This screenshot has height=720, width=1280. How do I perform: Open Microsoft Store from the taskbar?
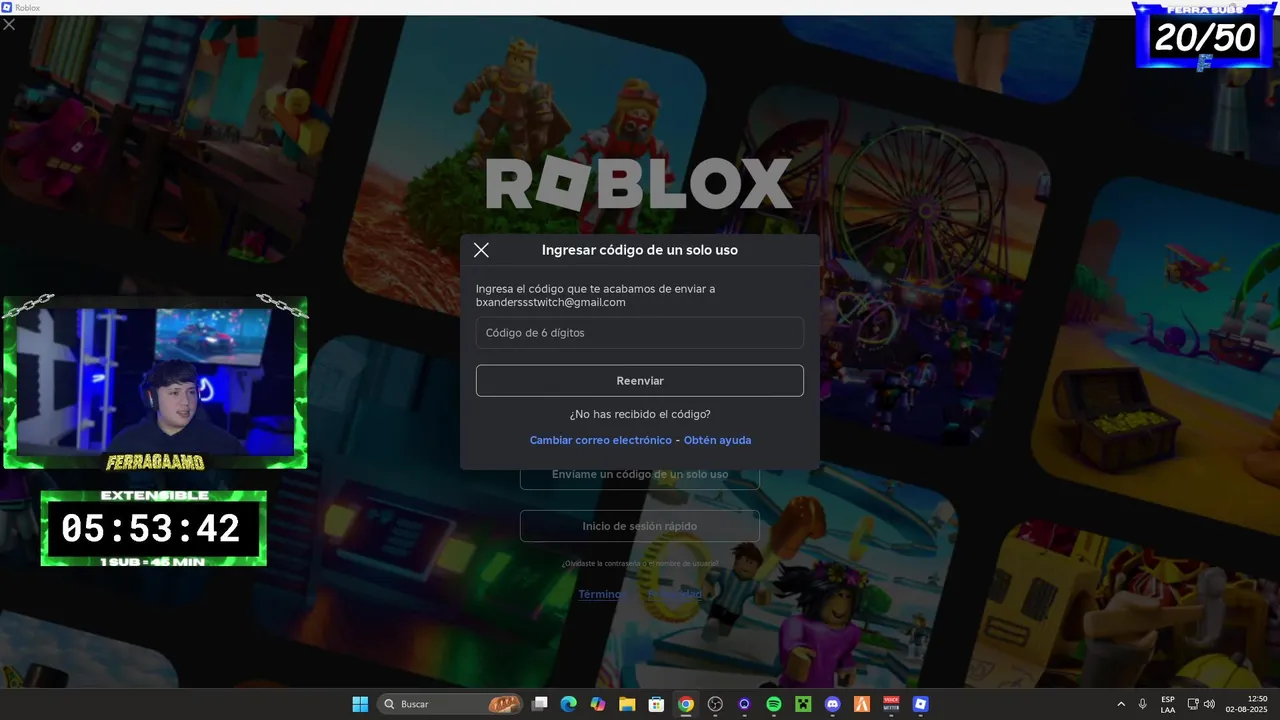click(657, 704)
